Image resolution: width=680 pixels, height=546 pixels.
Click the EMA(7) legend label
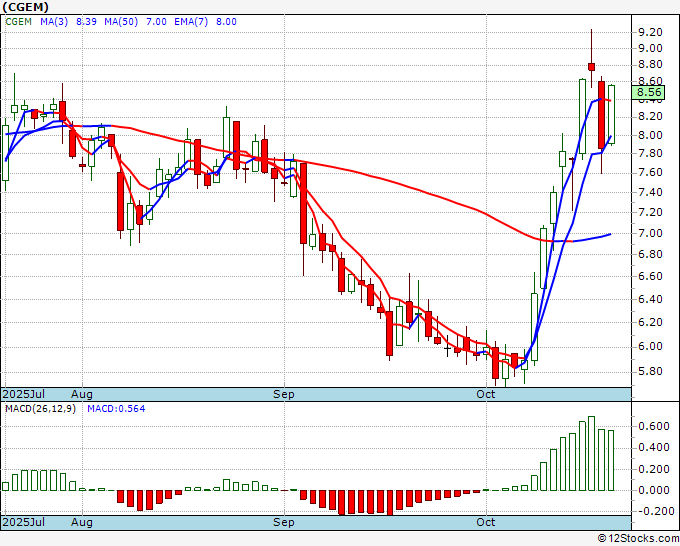[x=191, y=22]
